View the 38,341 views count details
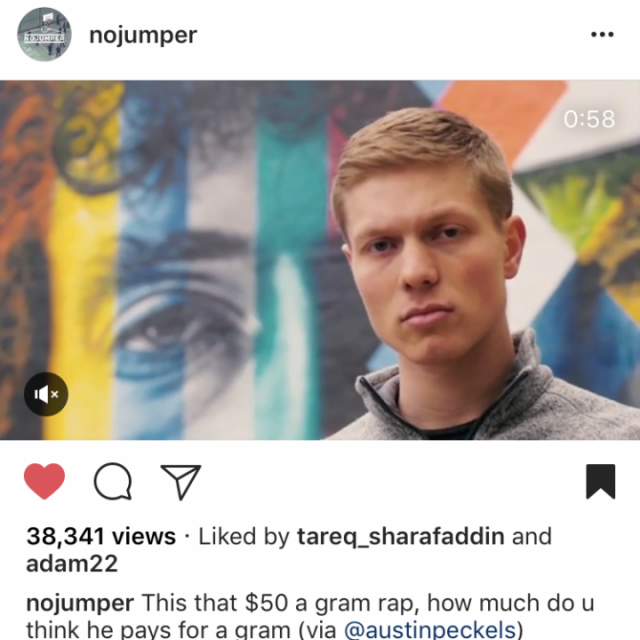 coord(101,536)
